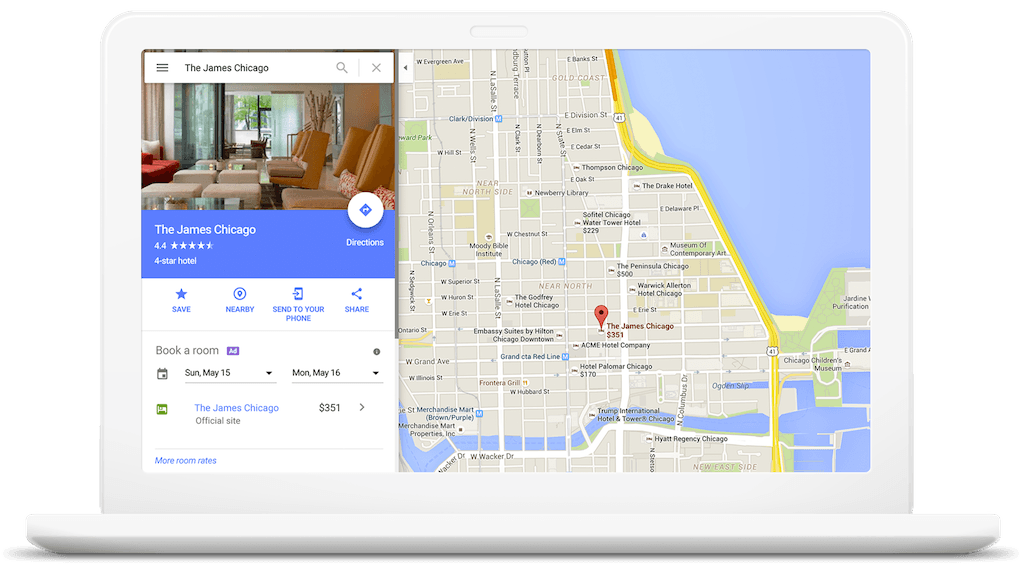The image size is (1022, 578).
Task: Open the Mon, May 16 check-out dropdown
Action: (337, 373)
